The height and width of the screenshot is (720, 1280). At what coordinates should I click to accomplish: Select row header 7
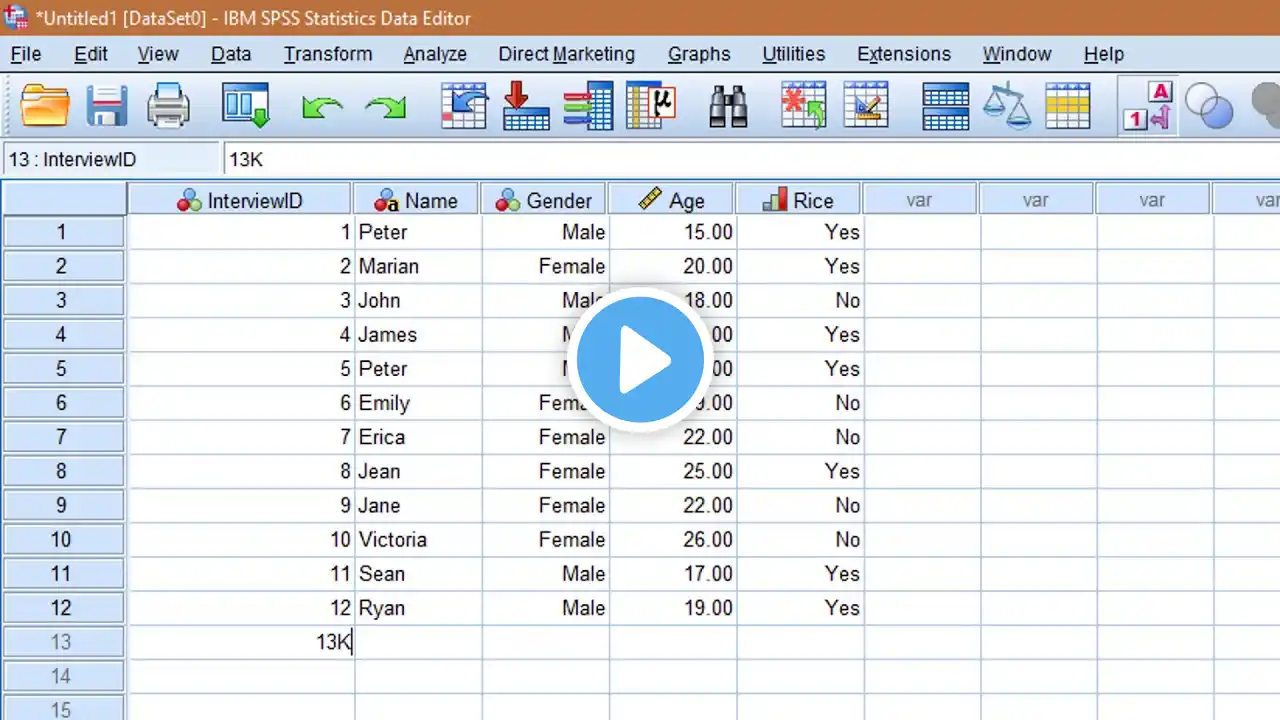[x=62, y=437]
